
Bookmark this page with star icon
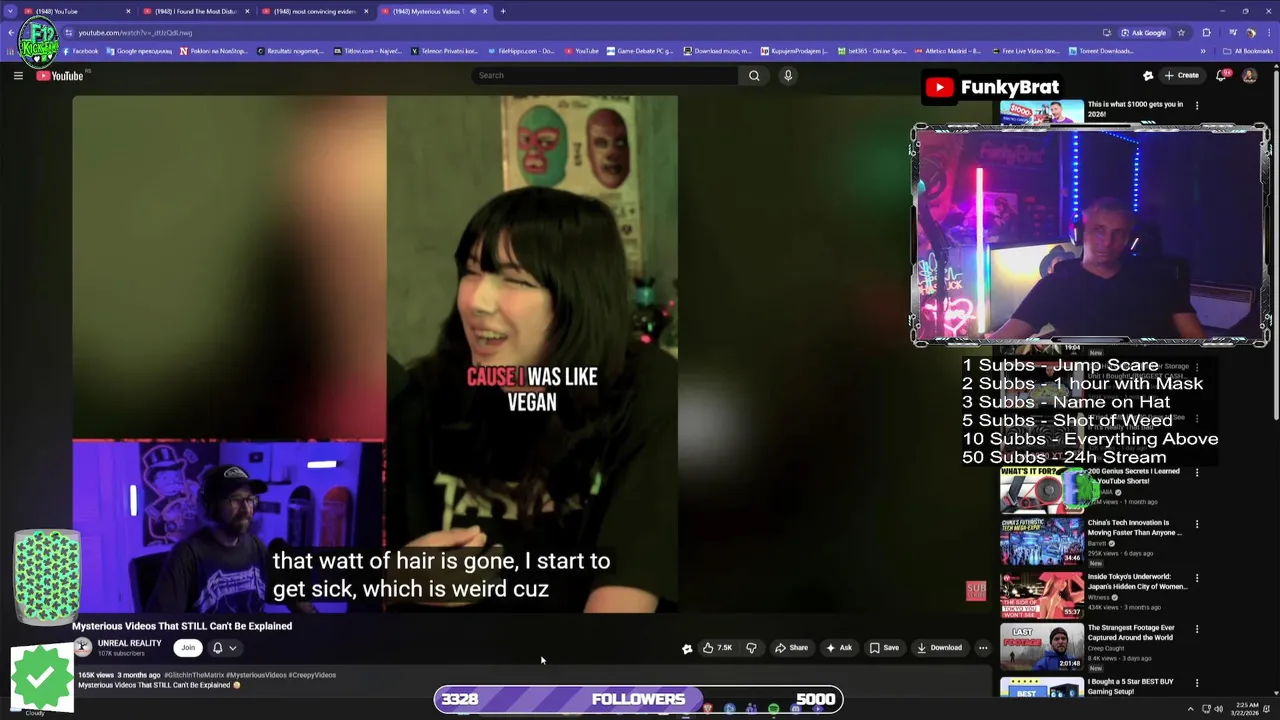coord(1181,32)
